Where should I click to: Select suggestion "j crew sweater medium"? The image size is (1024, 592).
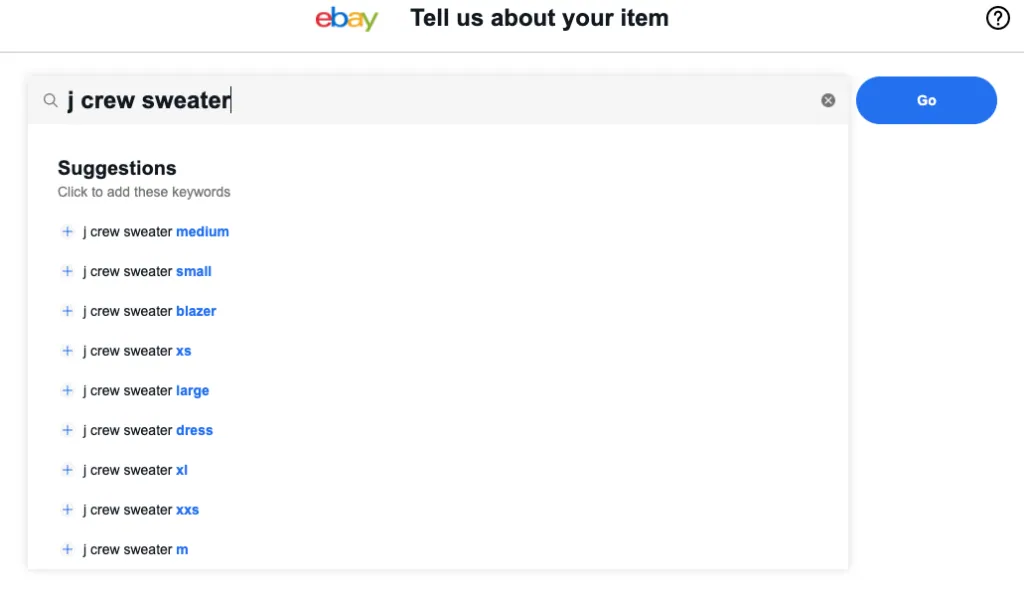pyautogui.click(x=156, y=232)
